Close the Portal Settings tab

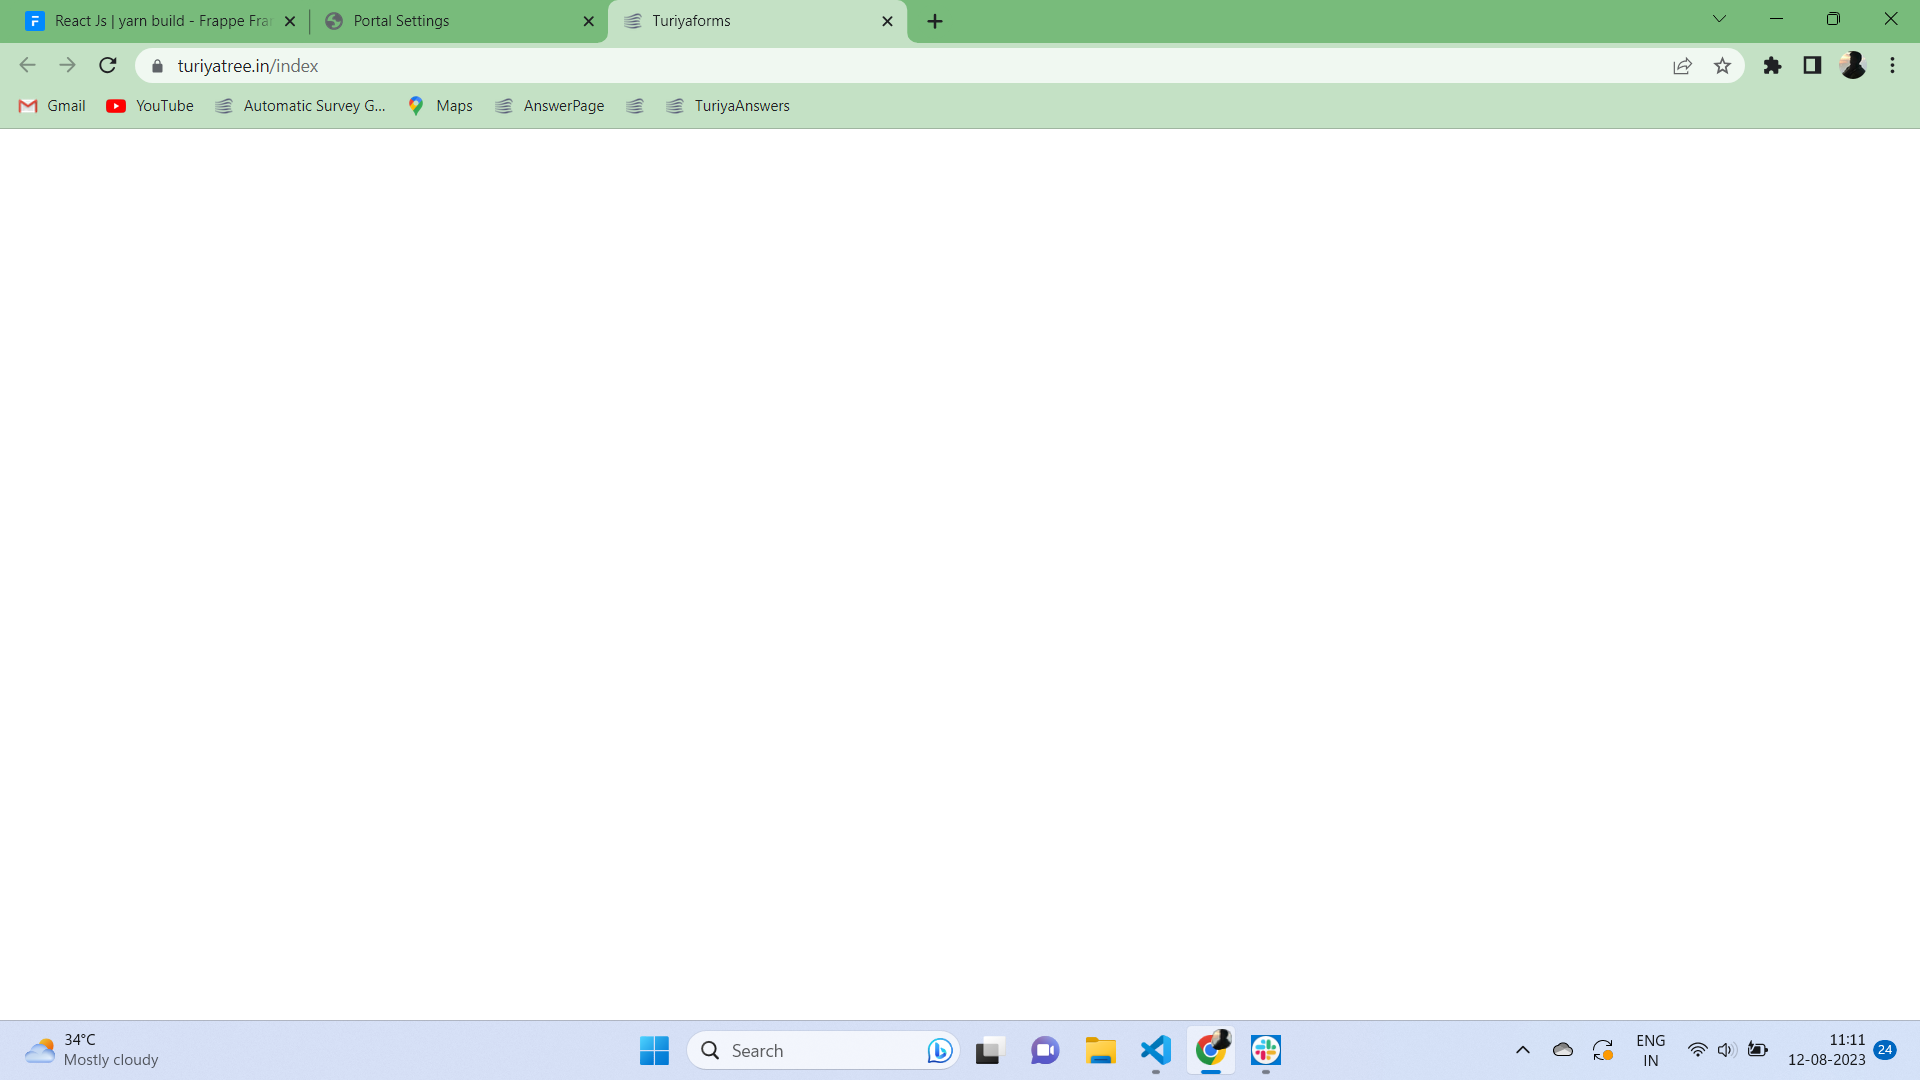[x=588, y=21]
